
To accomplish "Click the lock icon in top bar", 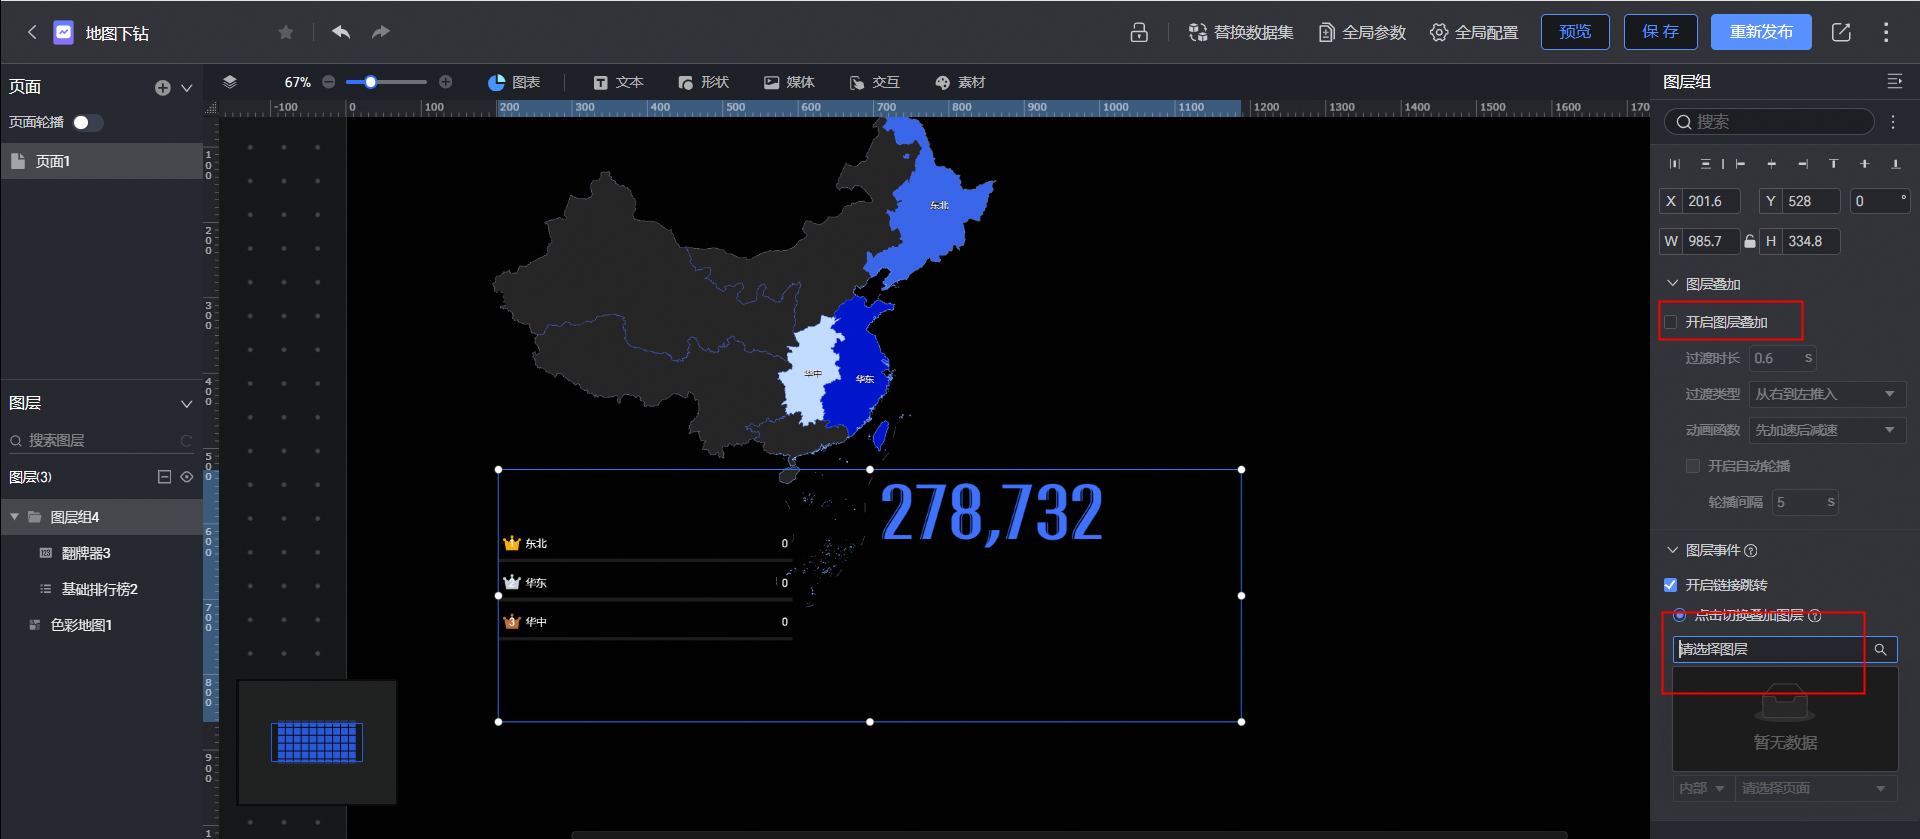I will coord(1139,32).
